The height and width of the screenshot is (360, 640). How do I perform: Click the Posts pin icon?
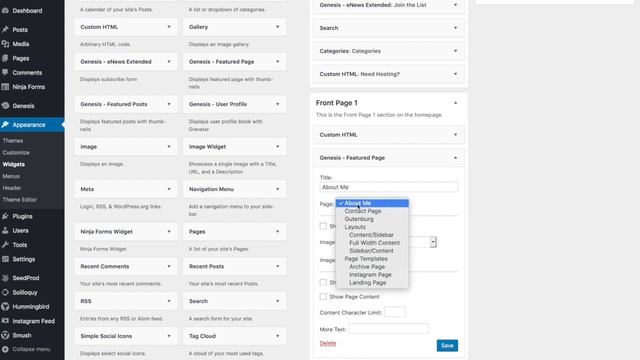pos(5,29)
